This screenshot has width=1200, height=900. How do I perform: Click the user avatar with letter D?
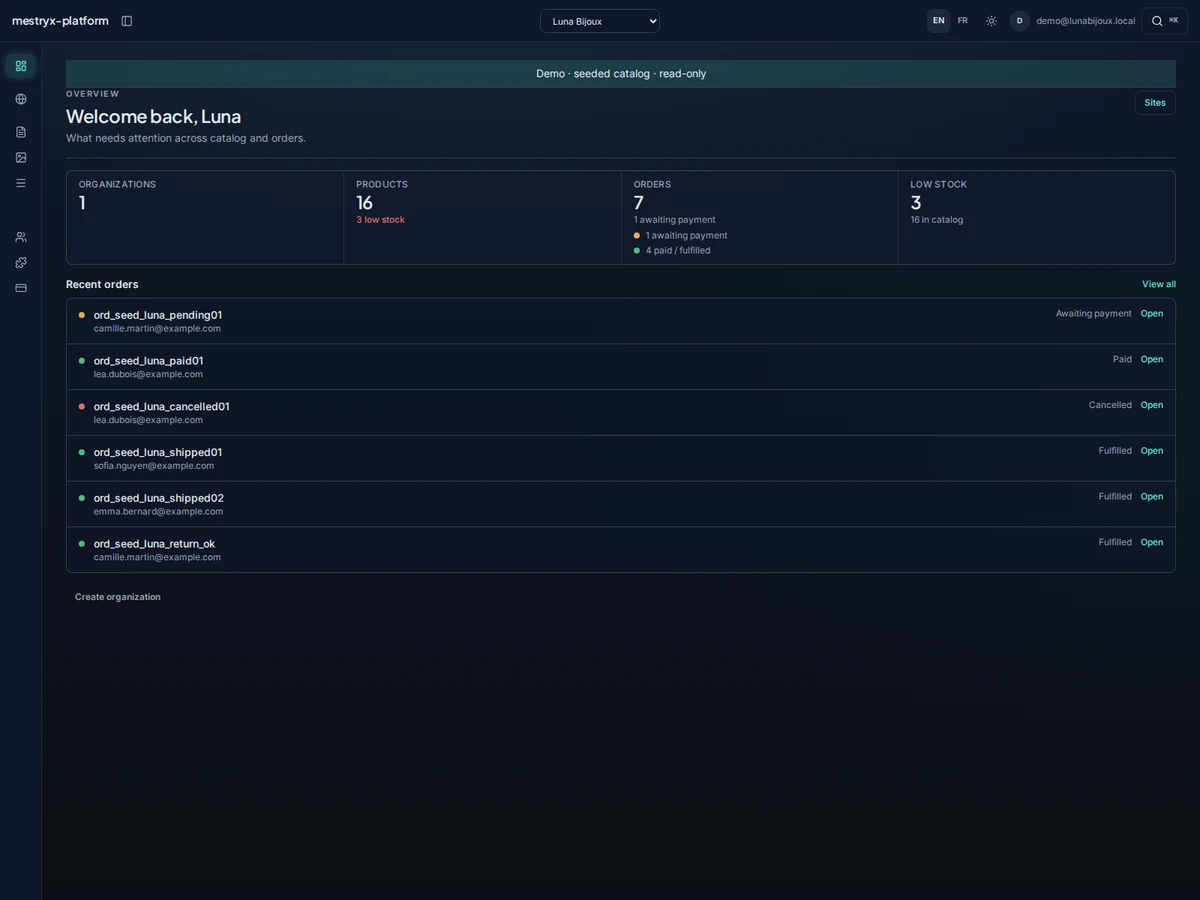click(1019, 21)
